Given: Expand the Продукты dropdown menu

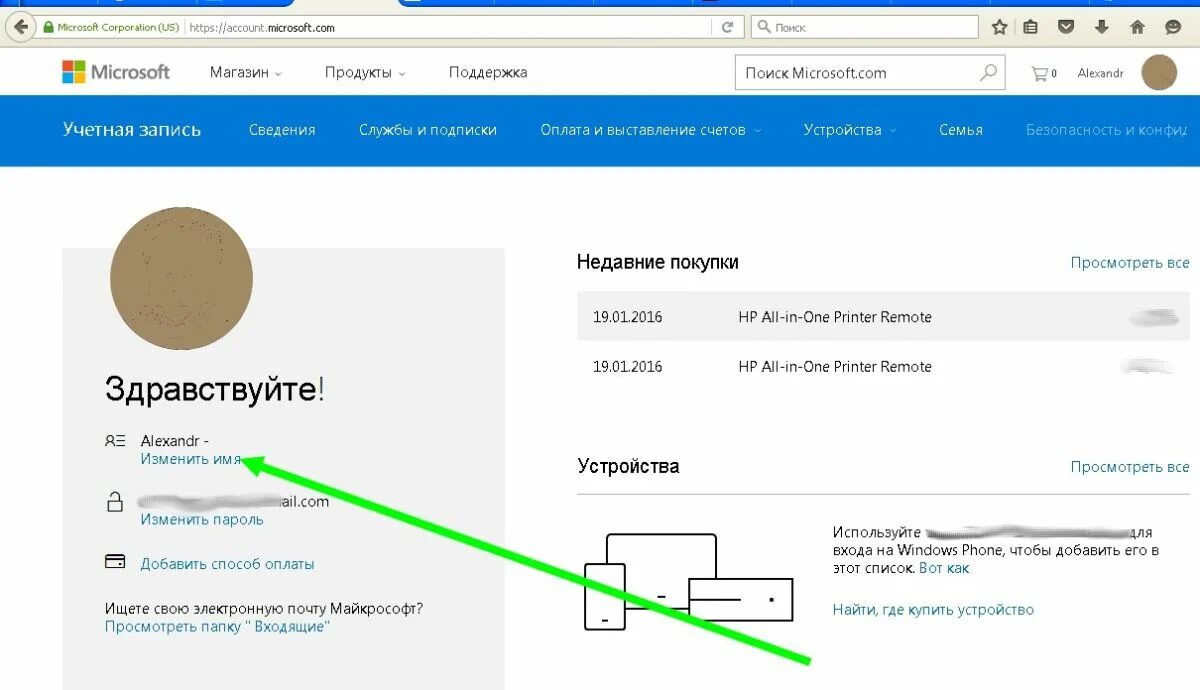Looking at the screenshot, I should [x=365, y=72].
